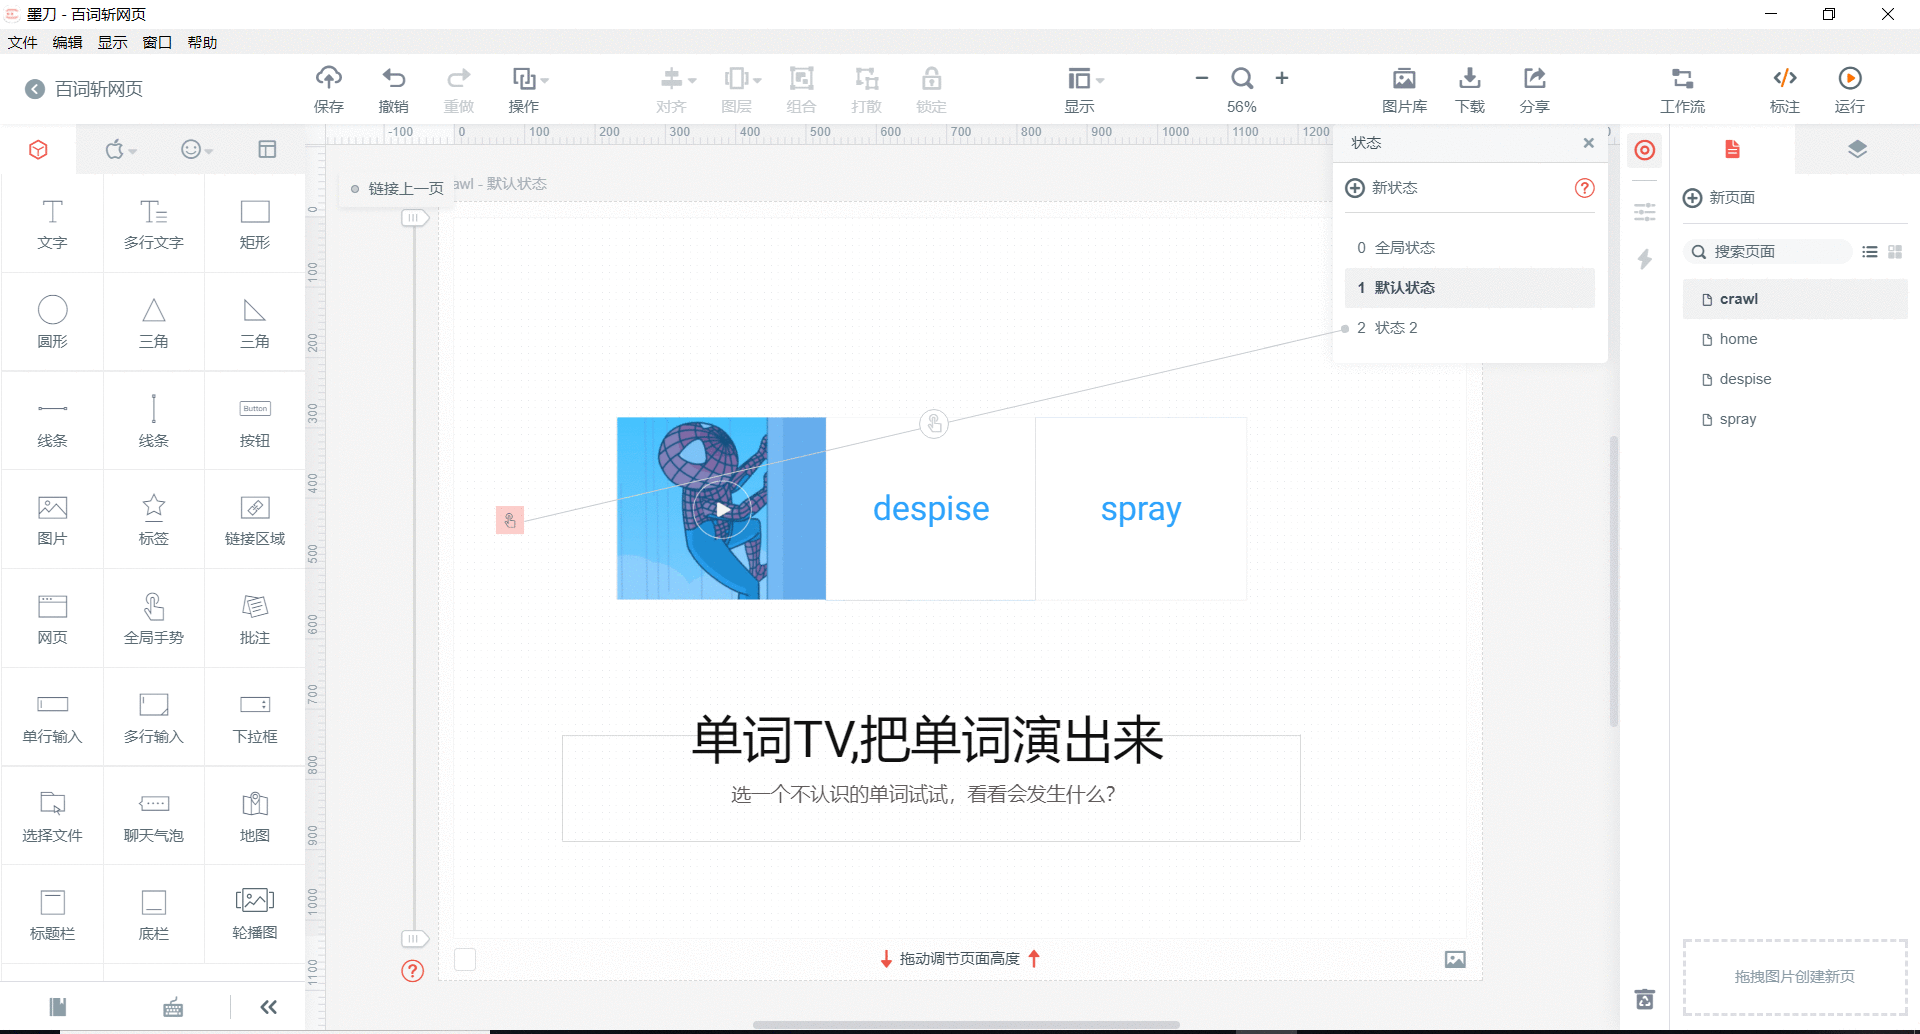Switch to the layers panel tab
1920x1034 pixels.
(1857, 150)
